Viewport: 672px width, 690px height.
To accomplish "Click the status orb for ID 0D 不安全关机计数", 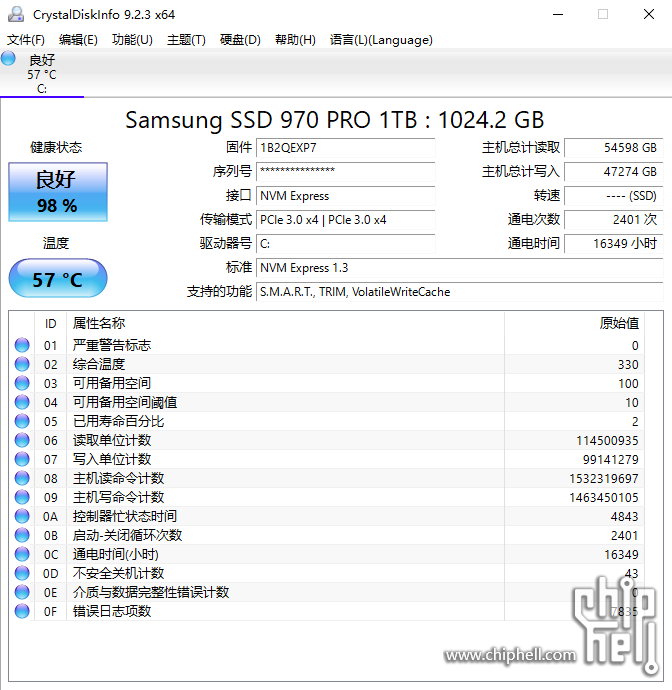I will (x=22, y=573).
